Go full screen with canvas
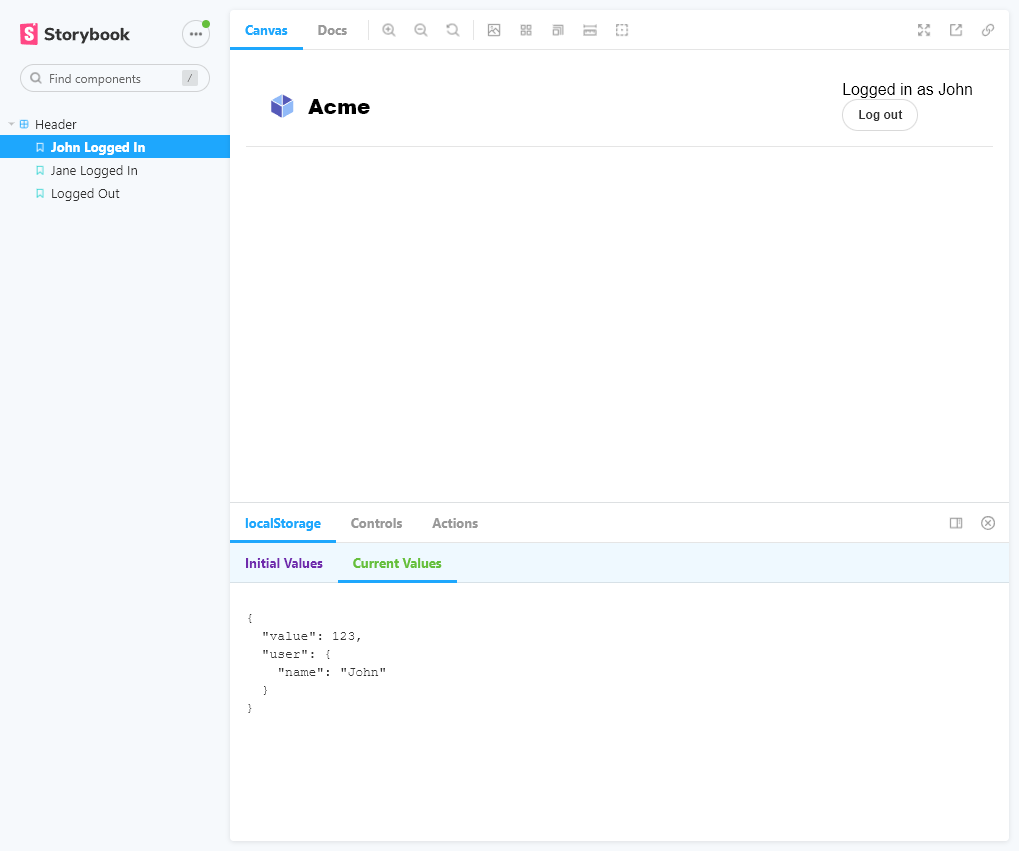1019x851 pixels. pos(923,30)
